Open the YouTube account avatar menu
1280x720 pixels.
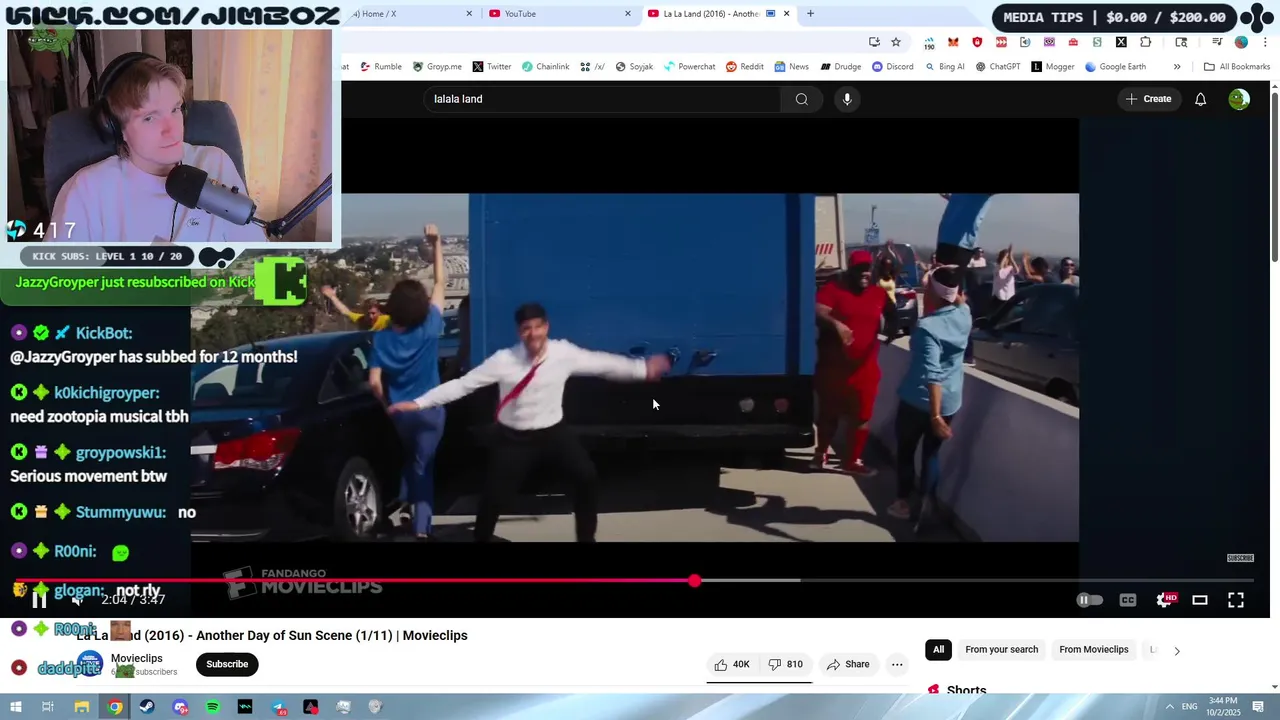pyautogui.click(x=1239, y=99)
